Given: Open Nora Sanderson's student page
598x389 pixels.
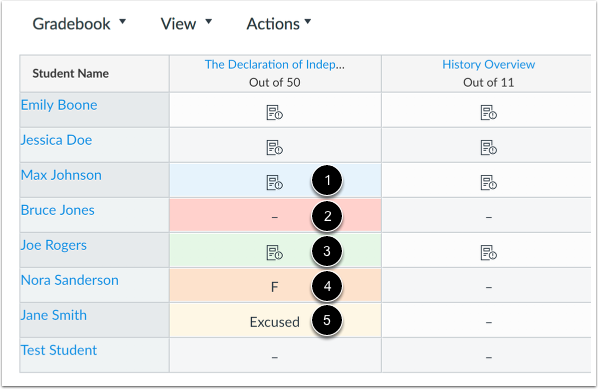Looking at the screenshot, I should [70, 280].
